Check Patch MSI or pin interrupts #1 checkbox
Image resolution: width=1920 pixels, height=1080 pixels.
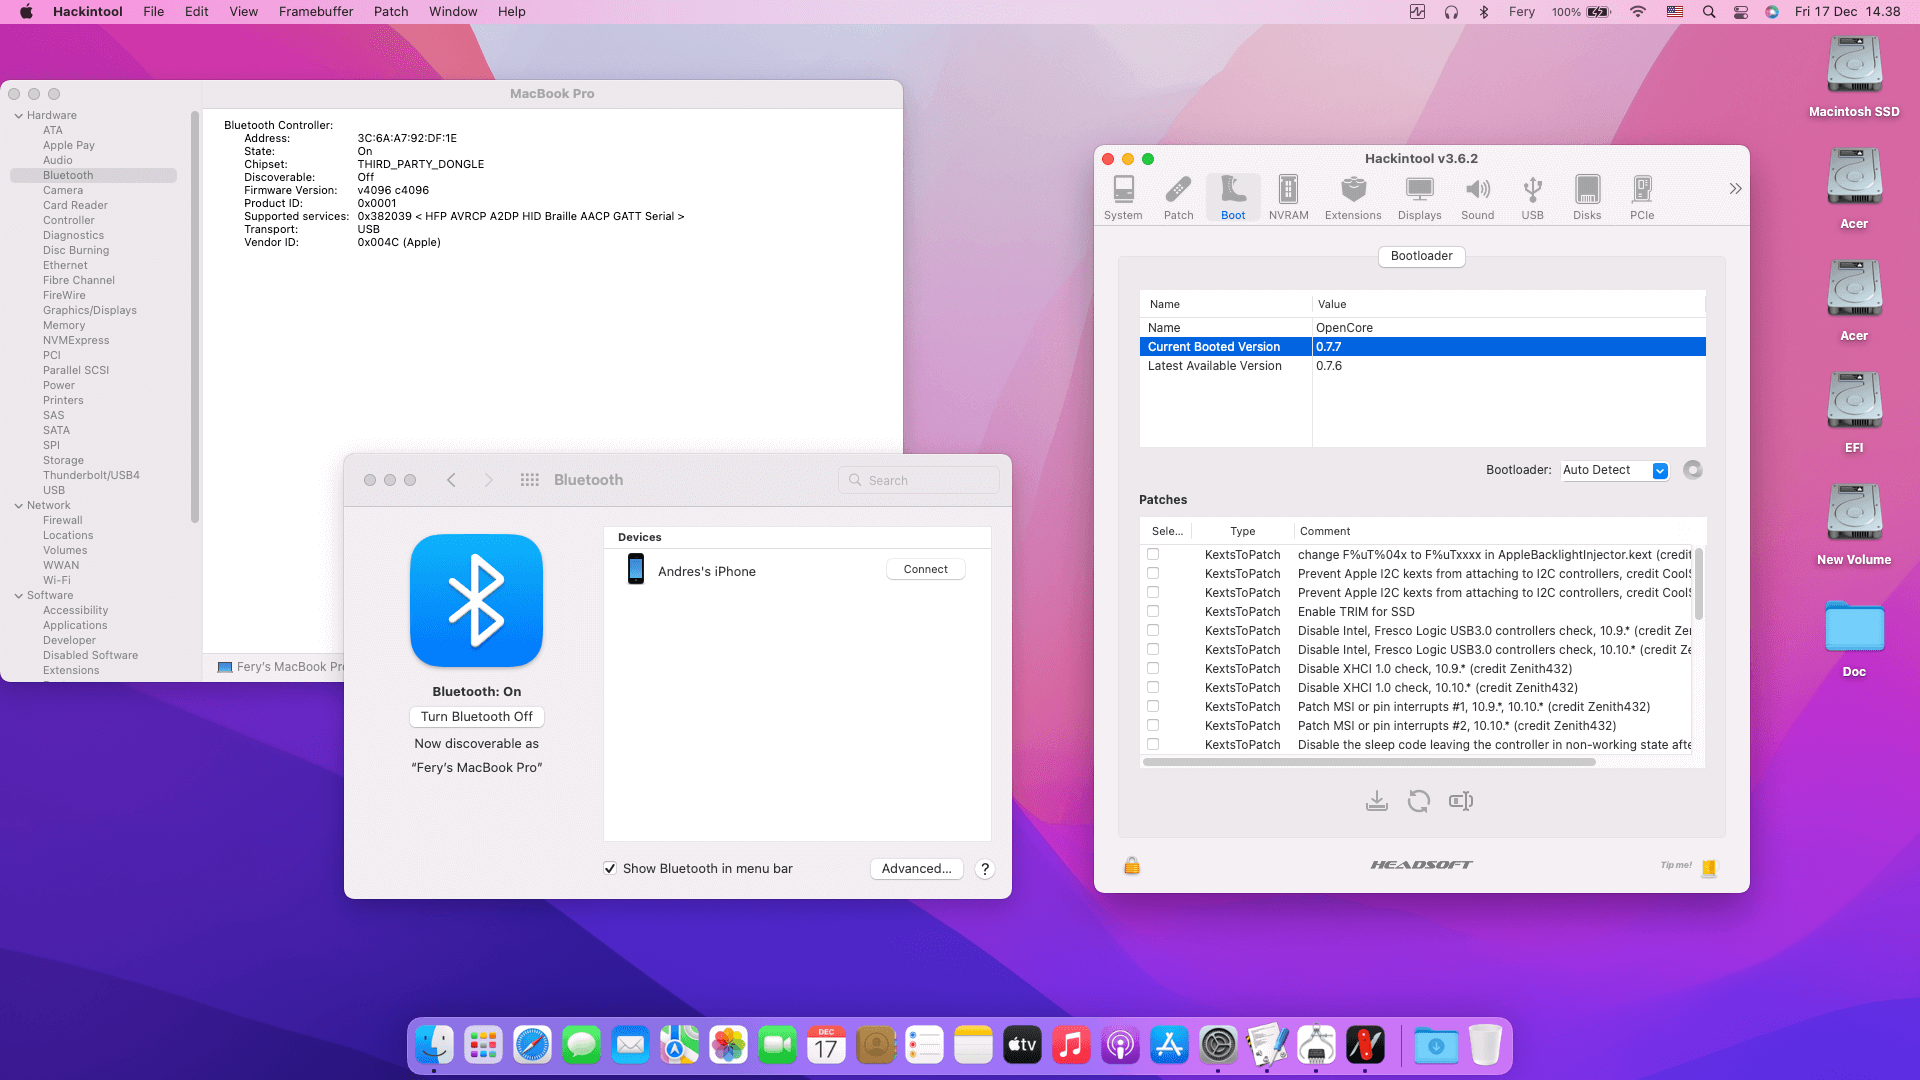click(x=1153, y=706)
